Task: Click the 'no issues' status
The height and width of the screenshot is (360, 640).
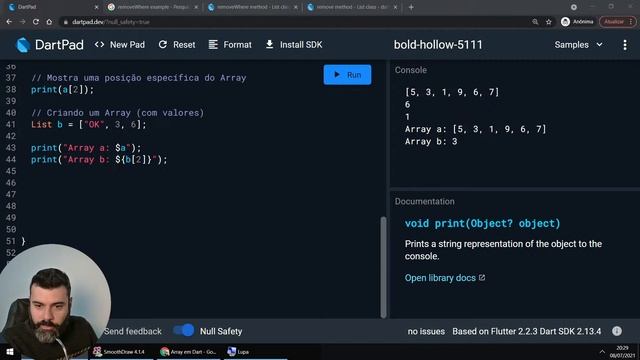Action: (426, 331)
